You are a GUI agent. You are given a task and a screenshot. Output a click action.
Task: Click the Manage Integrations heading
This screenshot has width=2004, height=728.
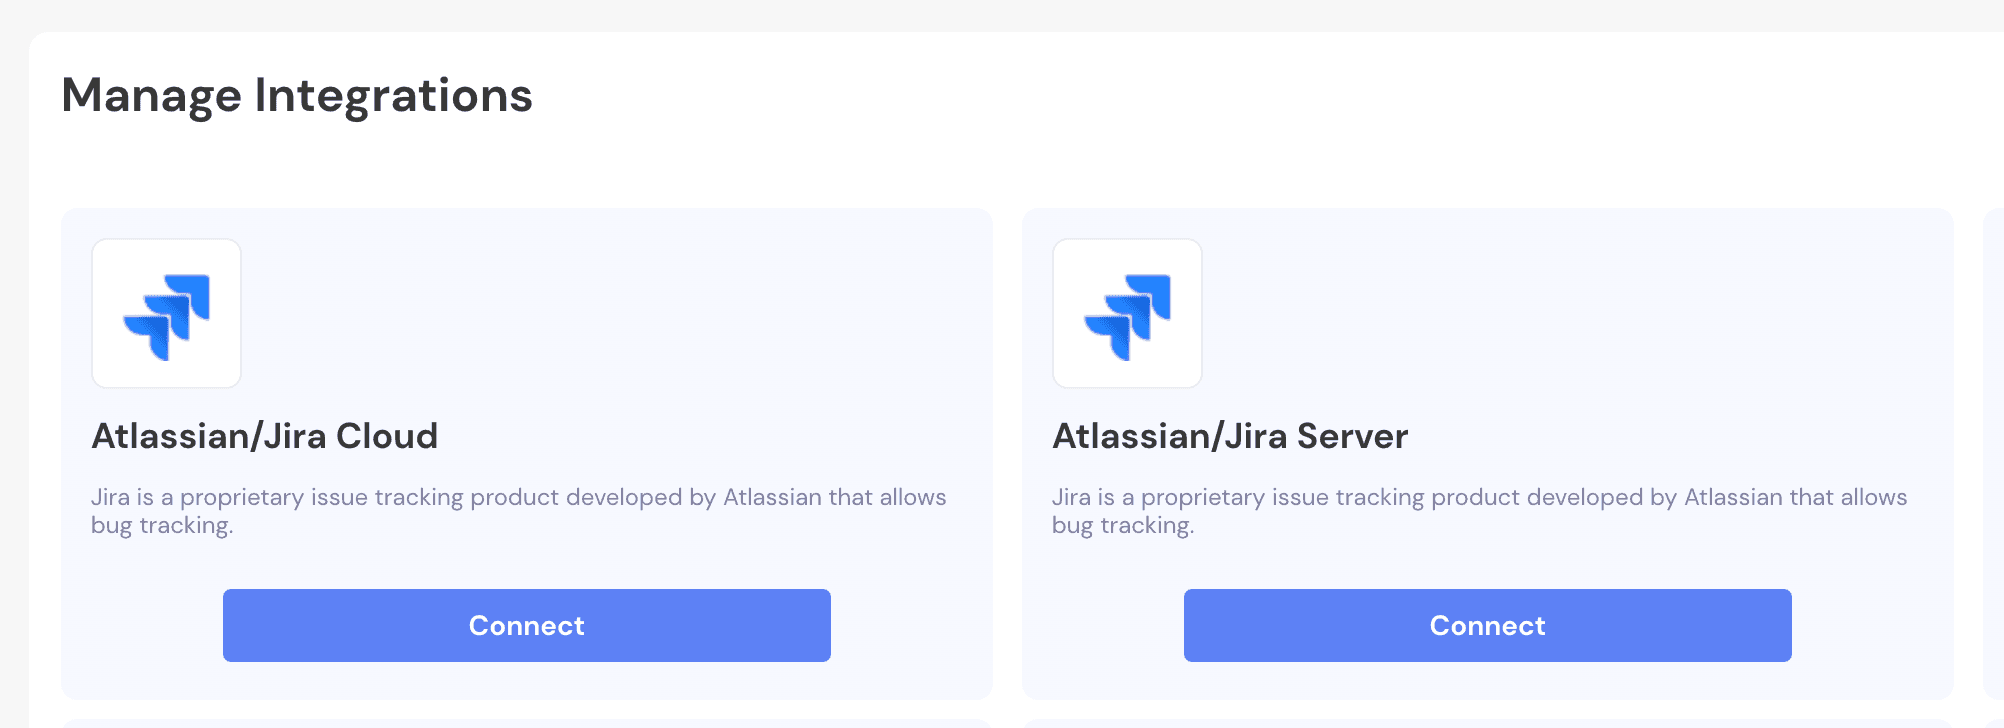pyautogui.click(x=297, y=95)
